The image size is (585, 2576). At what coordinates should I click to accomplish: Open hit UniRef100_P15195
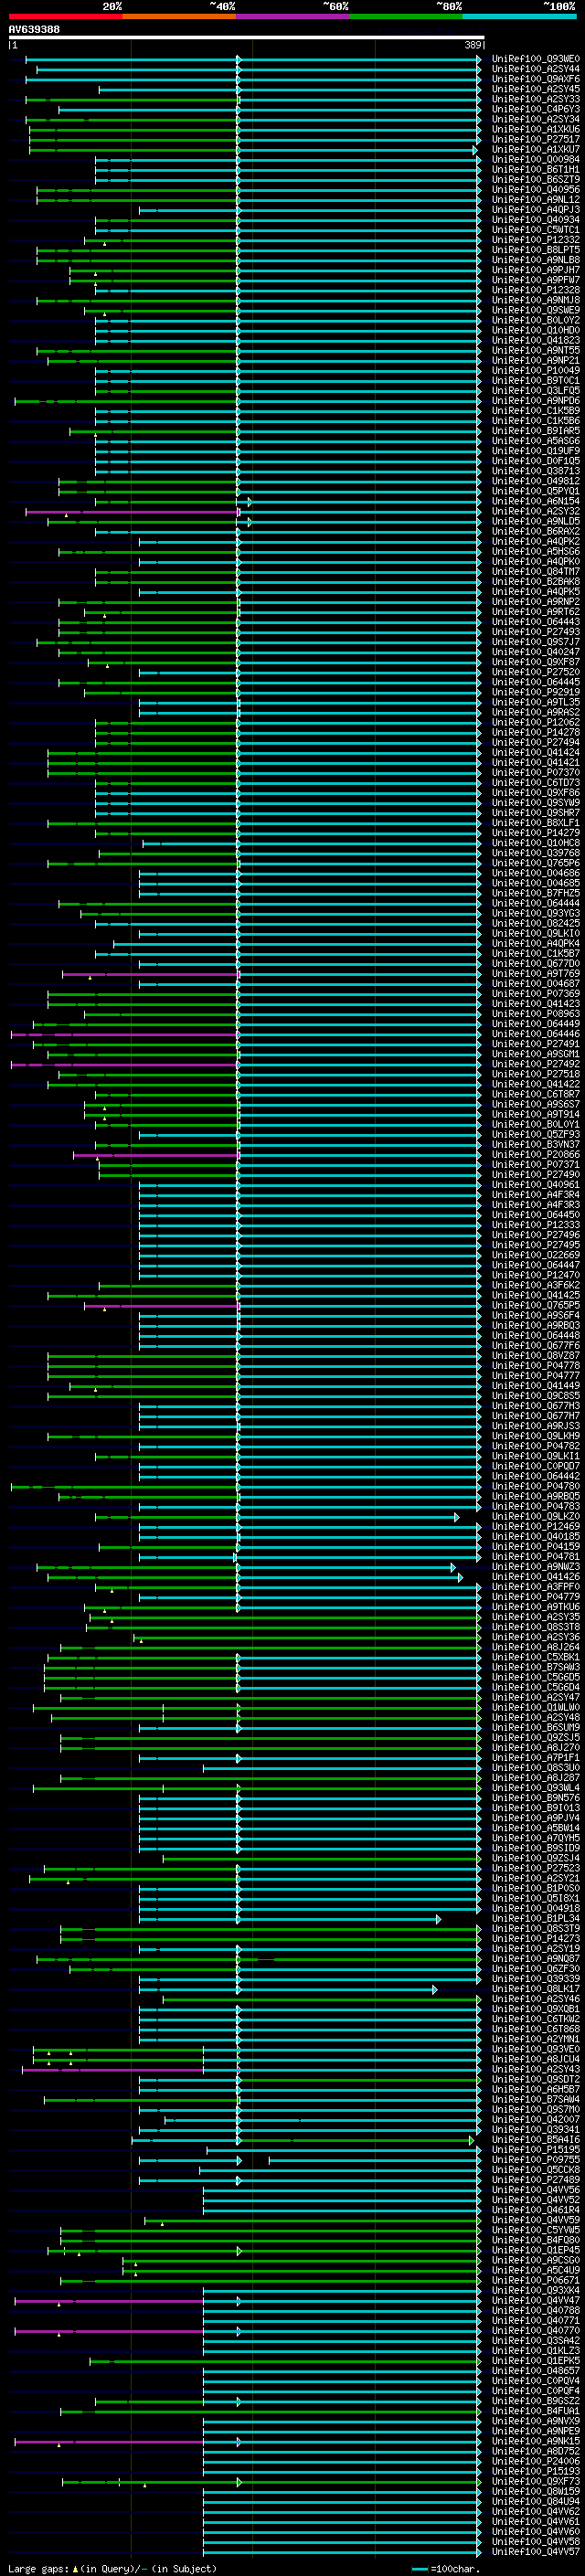[536, 2150]
